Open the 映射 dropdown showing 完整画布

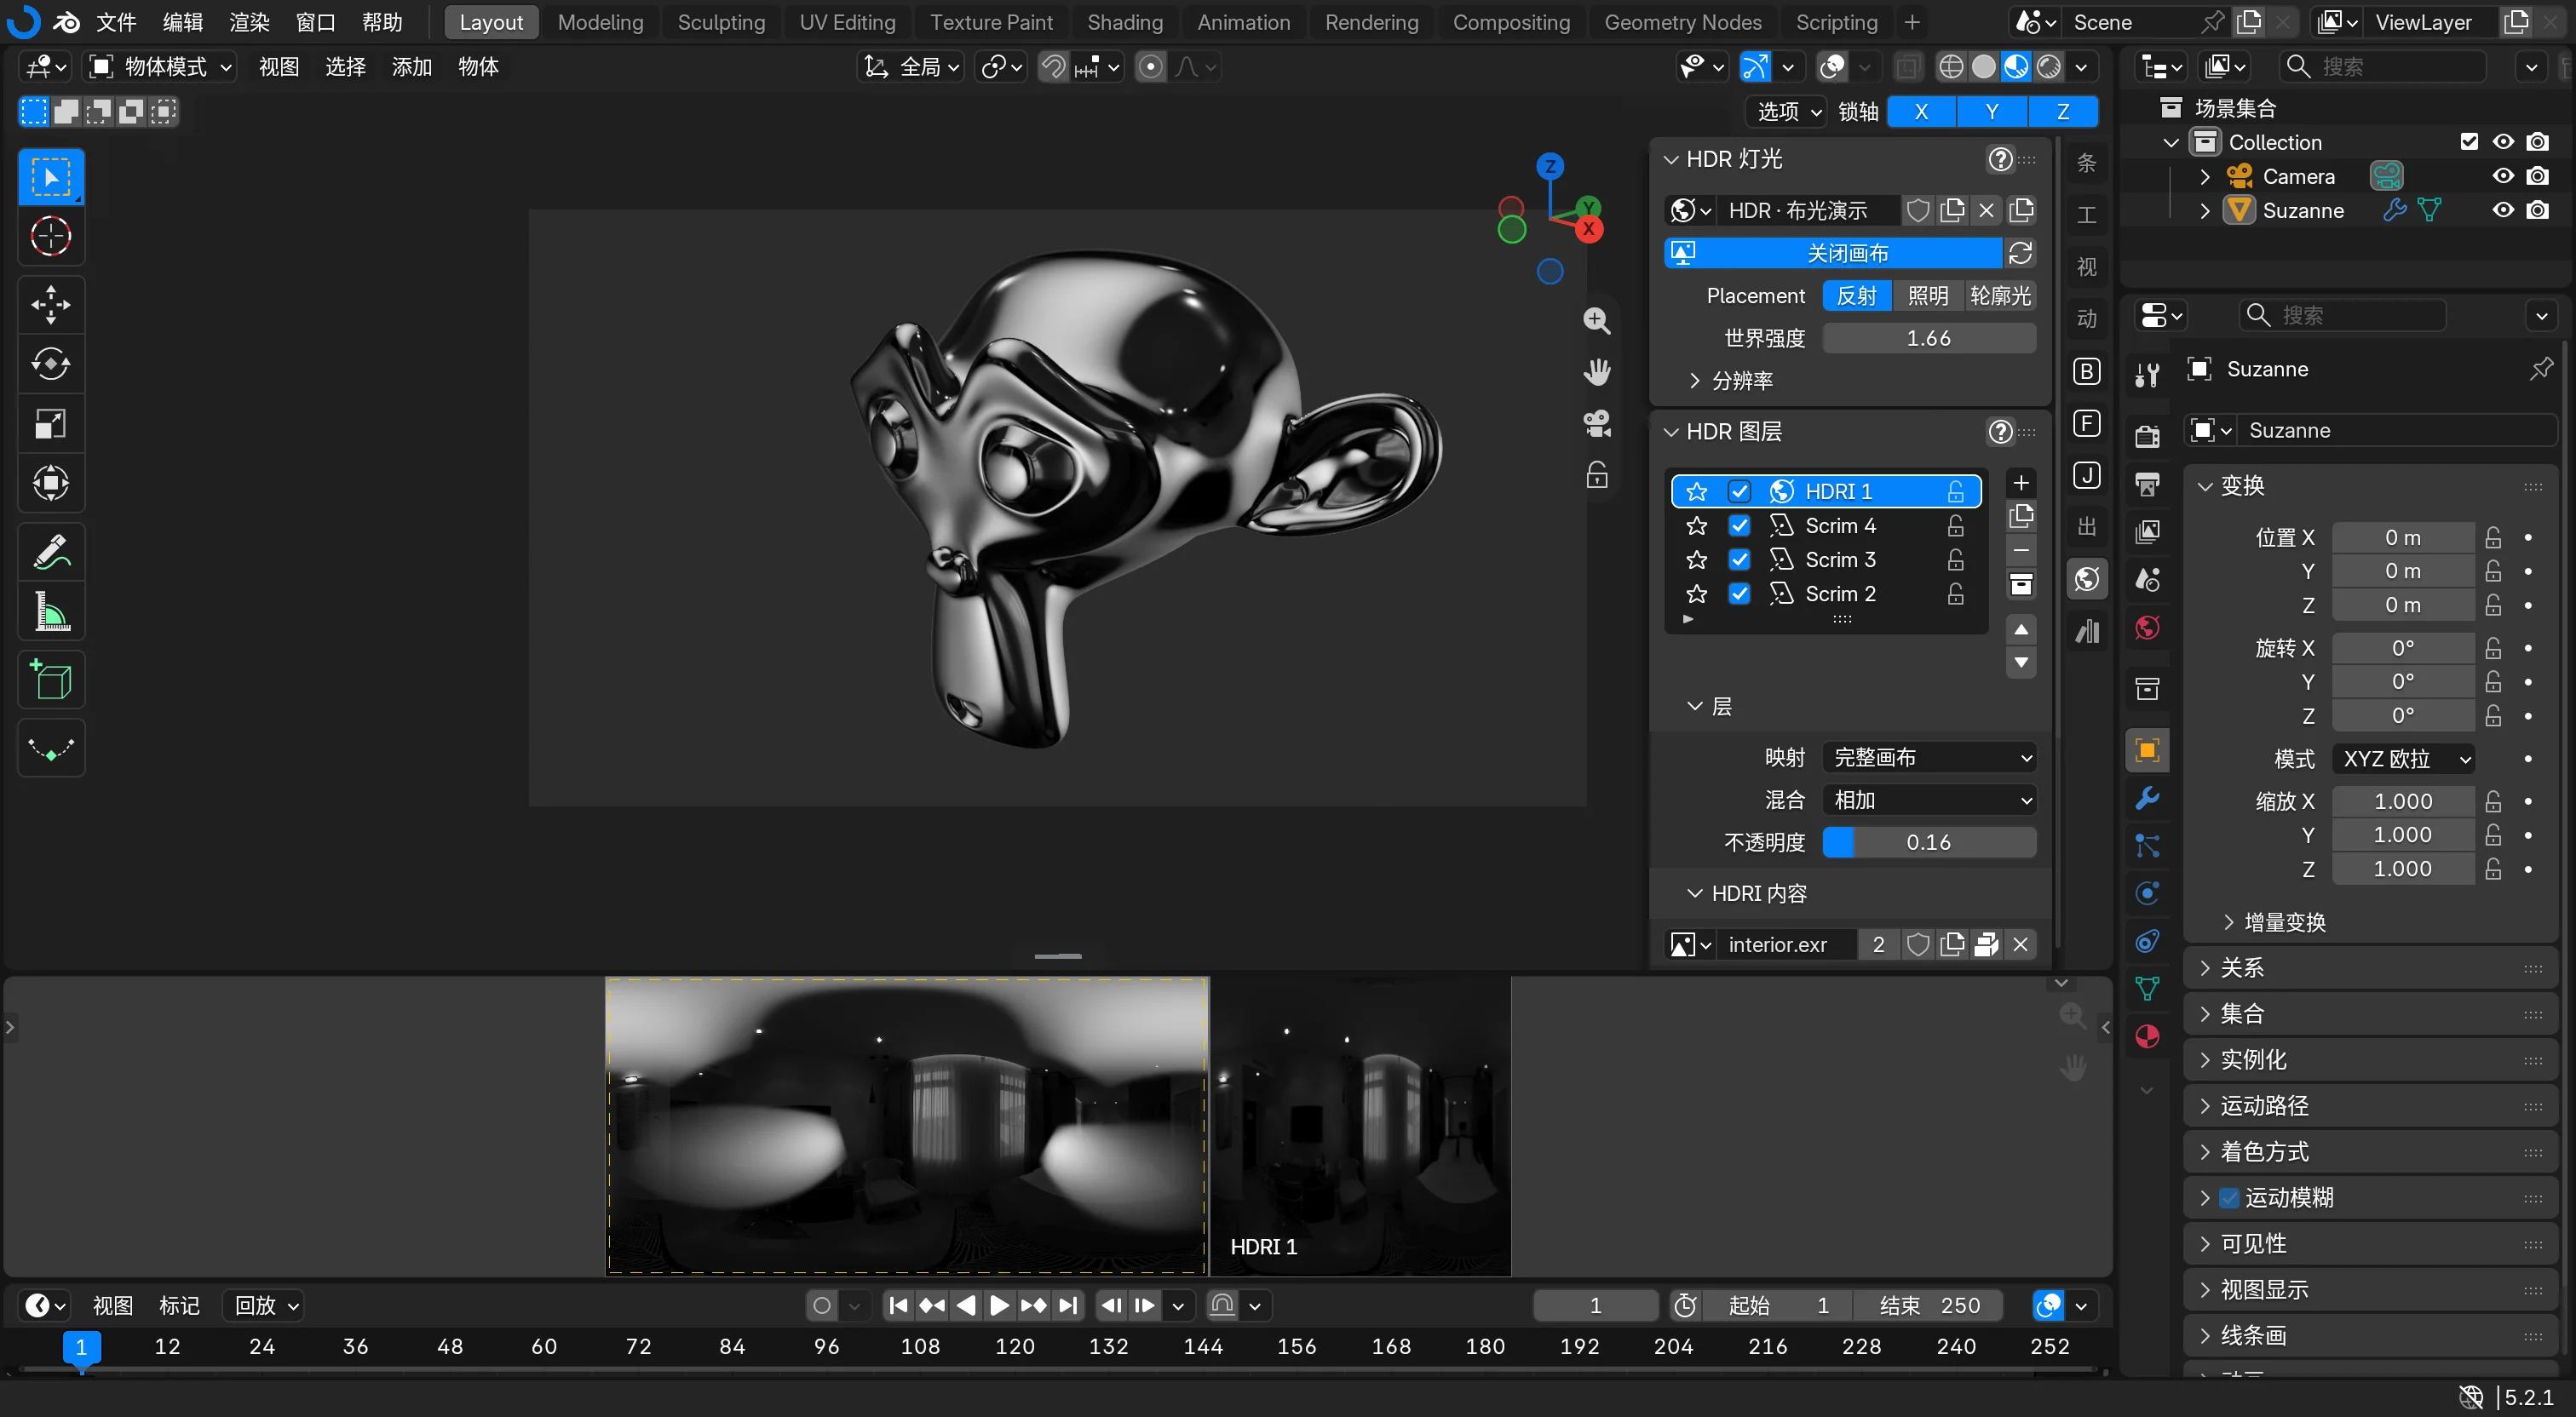tap(1928, 758)
